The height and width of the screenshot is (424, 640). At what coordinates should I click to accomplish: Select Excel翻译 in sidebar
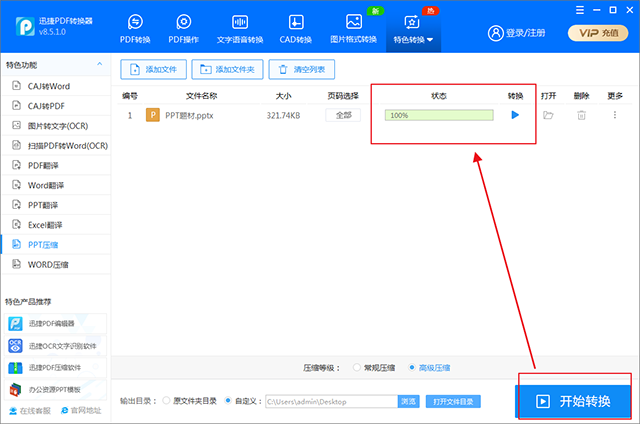tap(56, 225)
